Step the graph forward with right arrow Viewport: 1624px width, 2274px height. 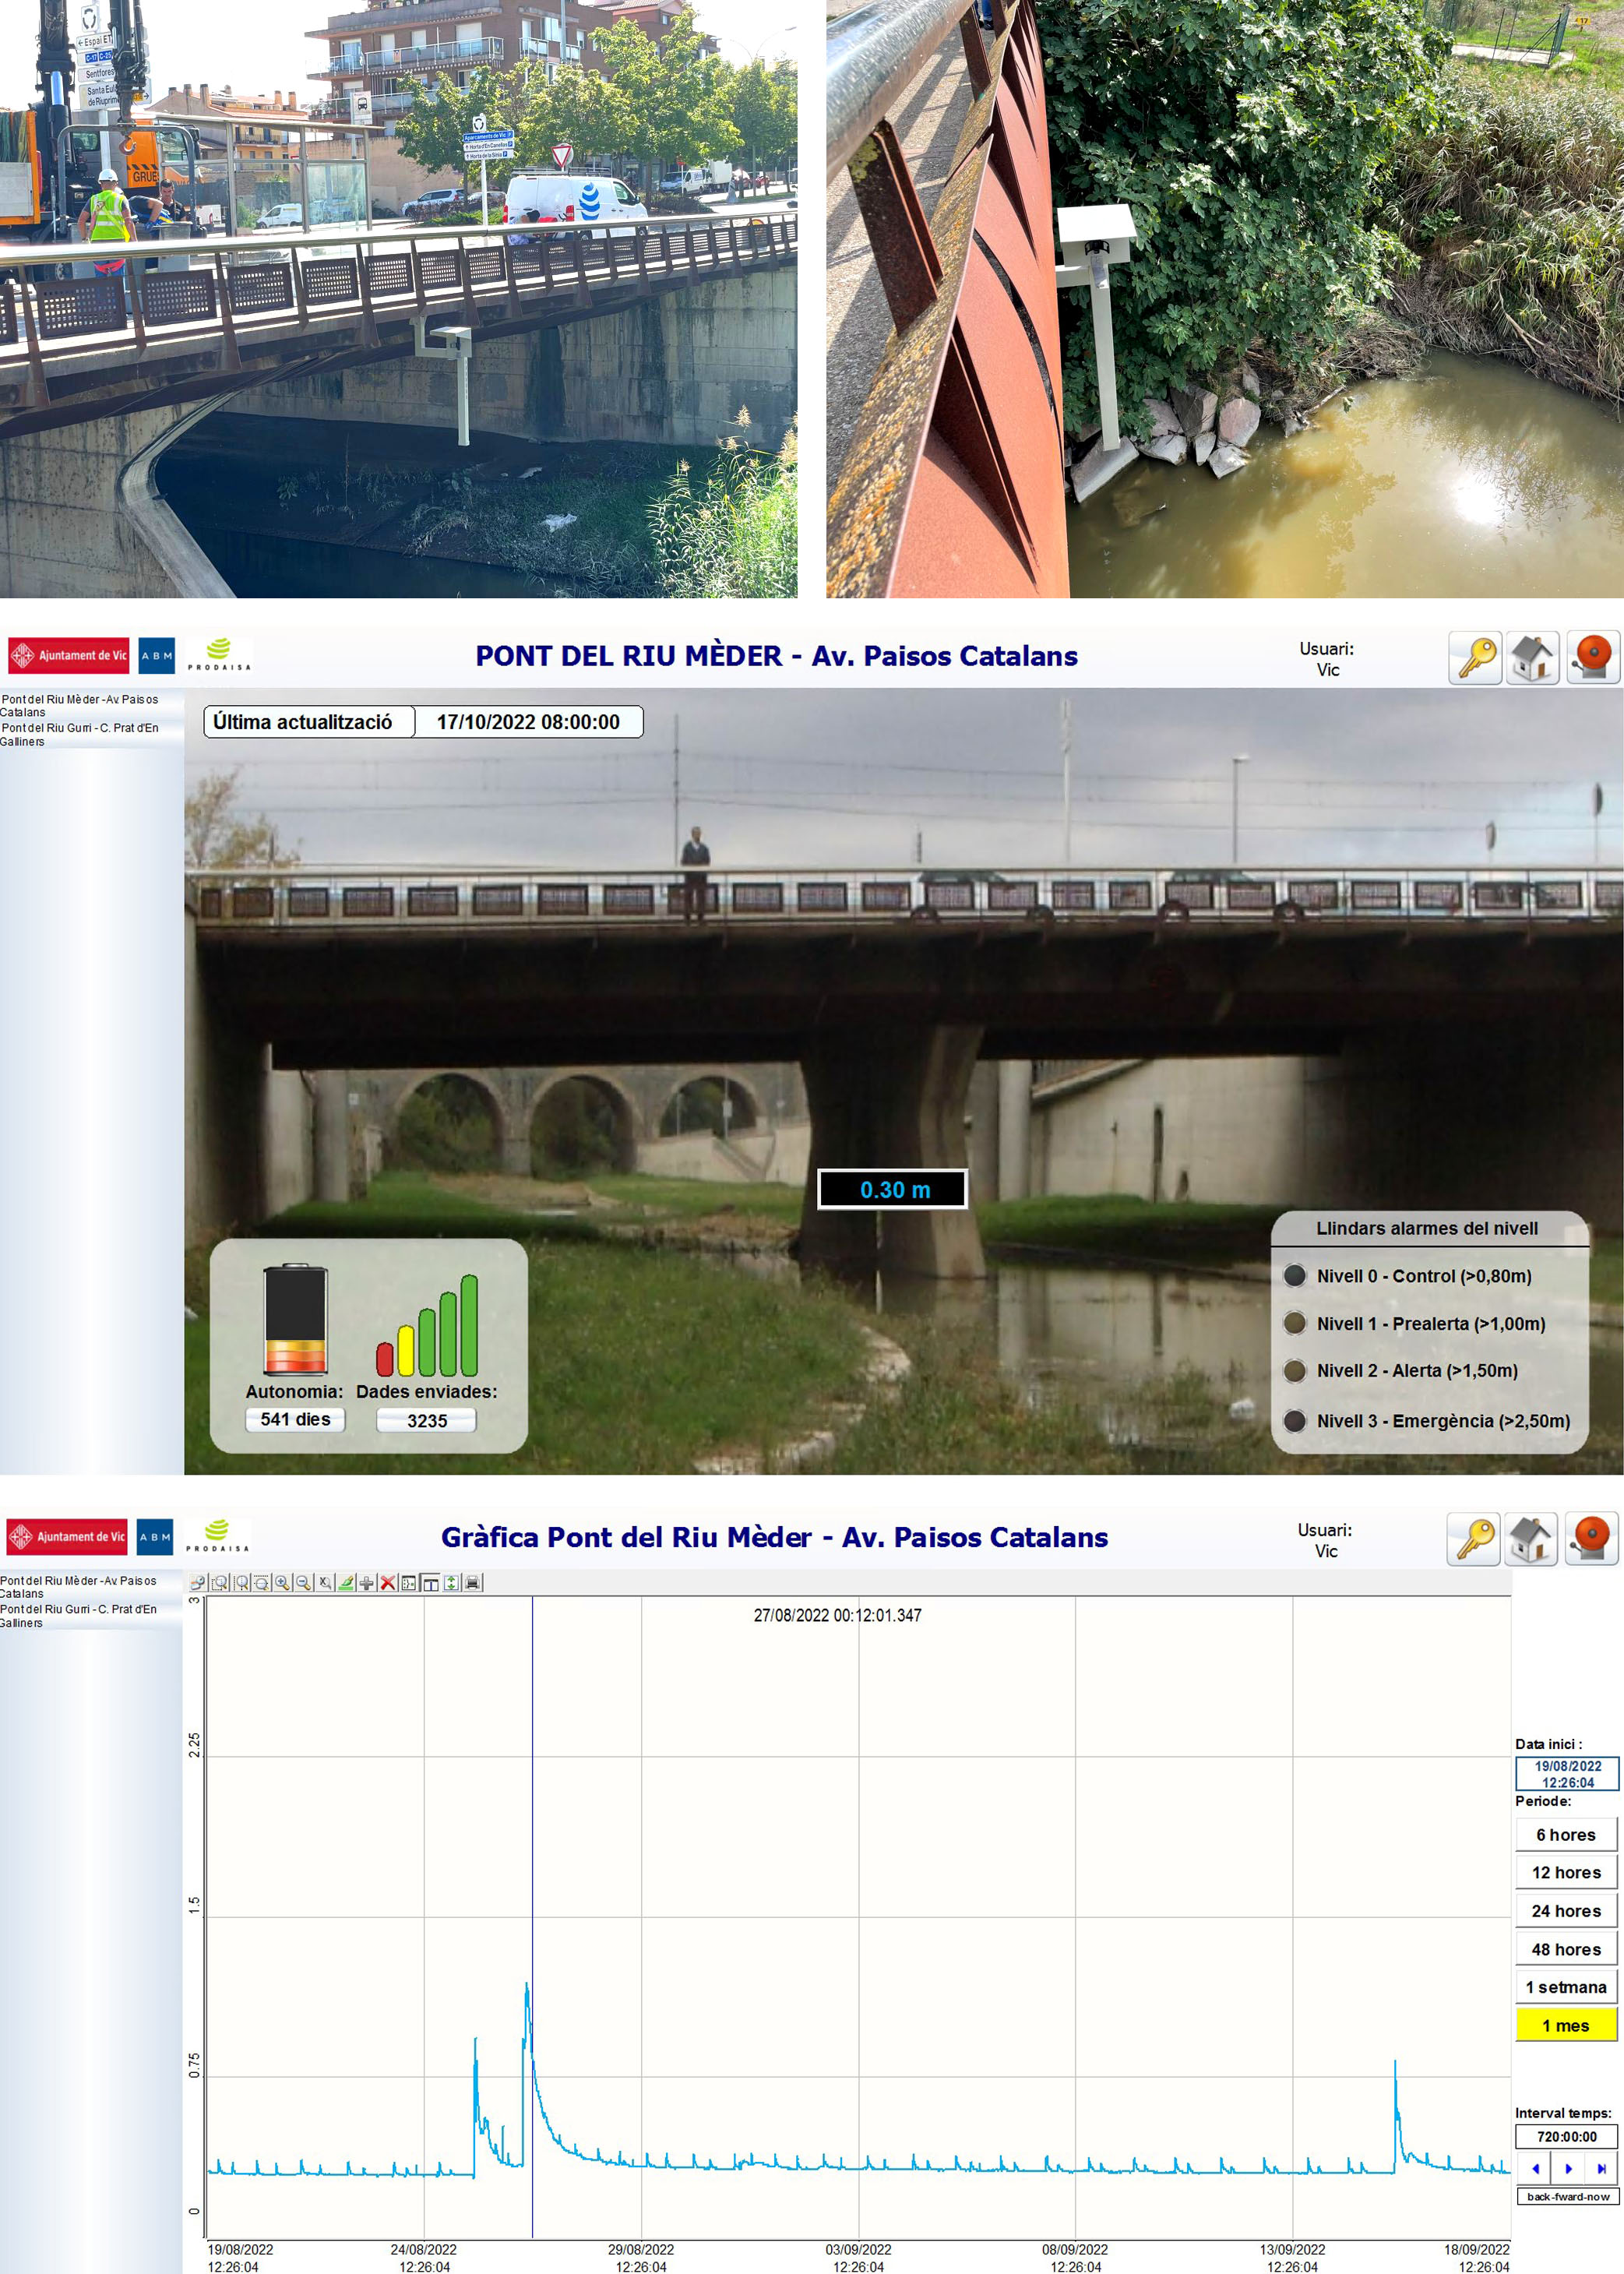[1568, 2168]
